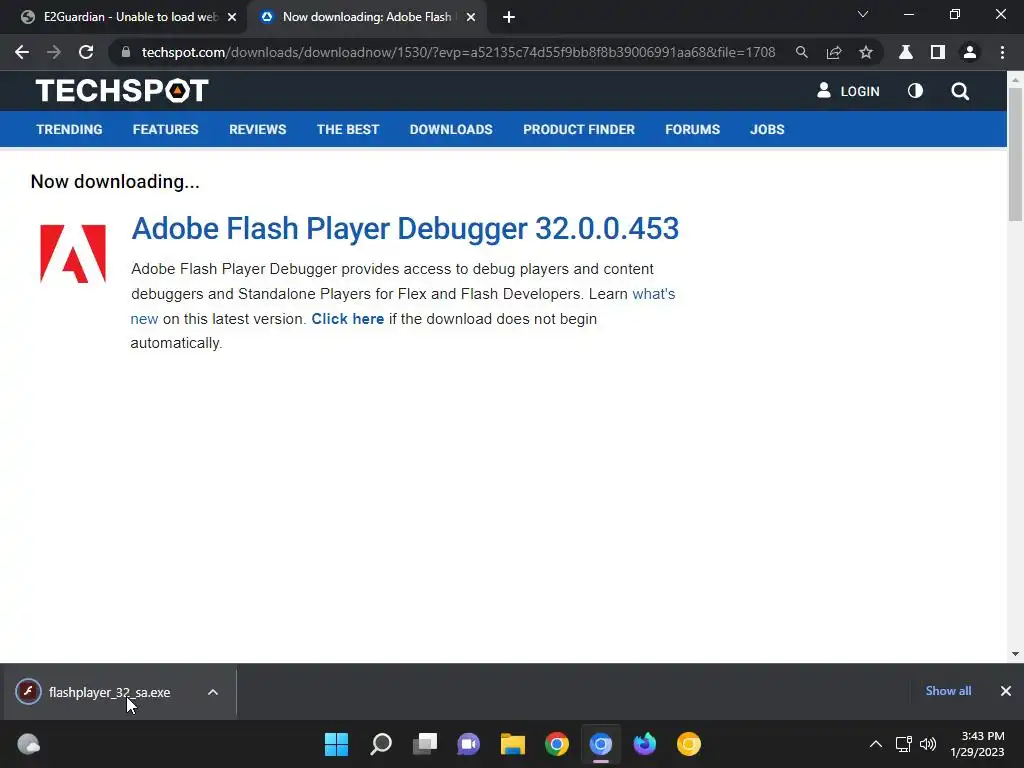Screen dimensions: 1024x768
Task: Toggle TechSpot dark mode
Action: tap(916, 91)
